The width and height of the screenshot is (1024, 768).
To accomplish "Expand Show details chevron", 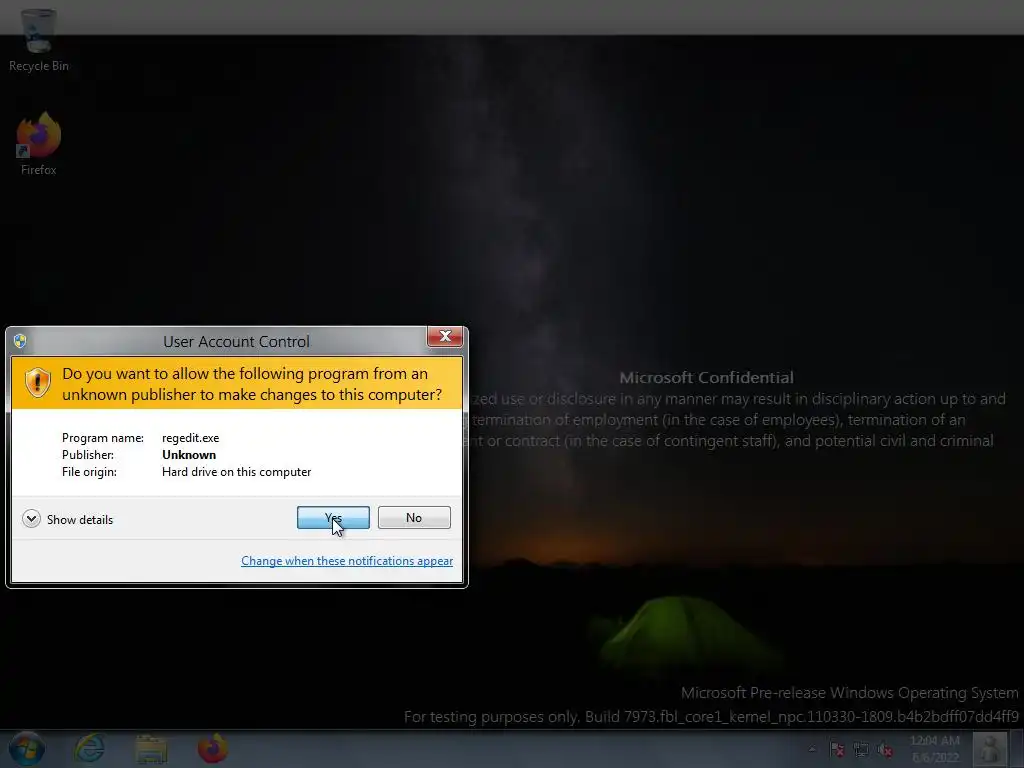I will pos(31,519).
